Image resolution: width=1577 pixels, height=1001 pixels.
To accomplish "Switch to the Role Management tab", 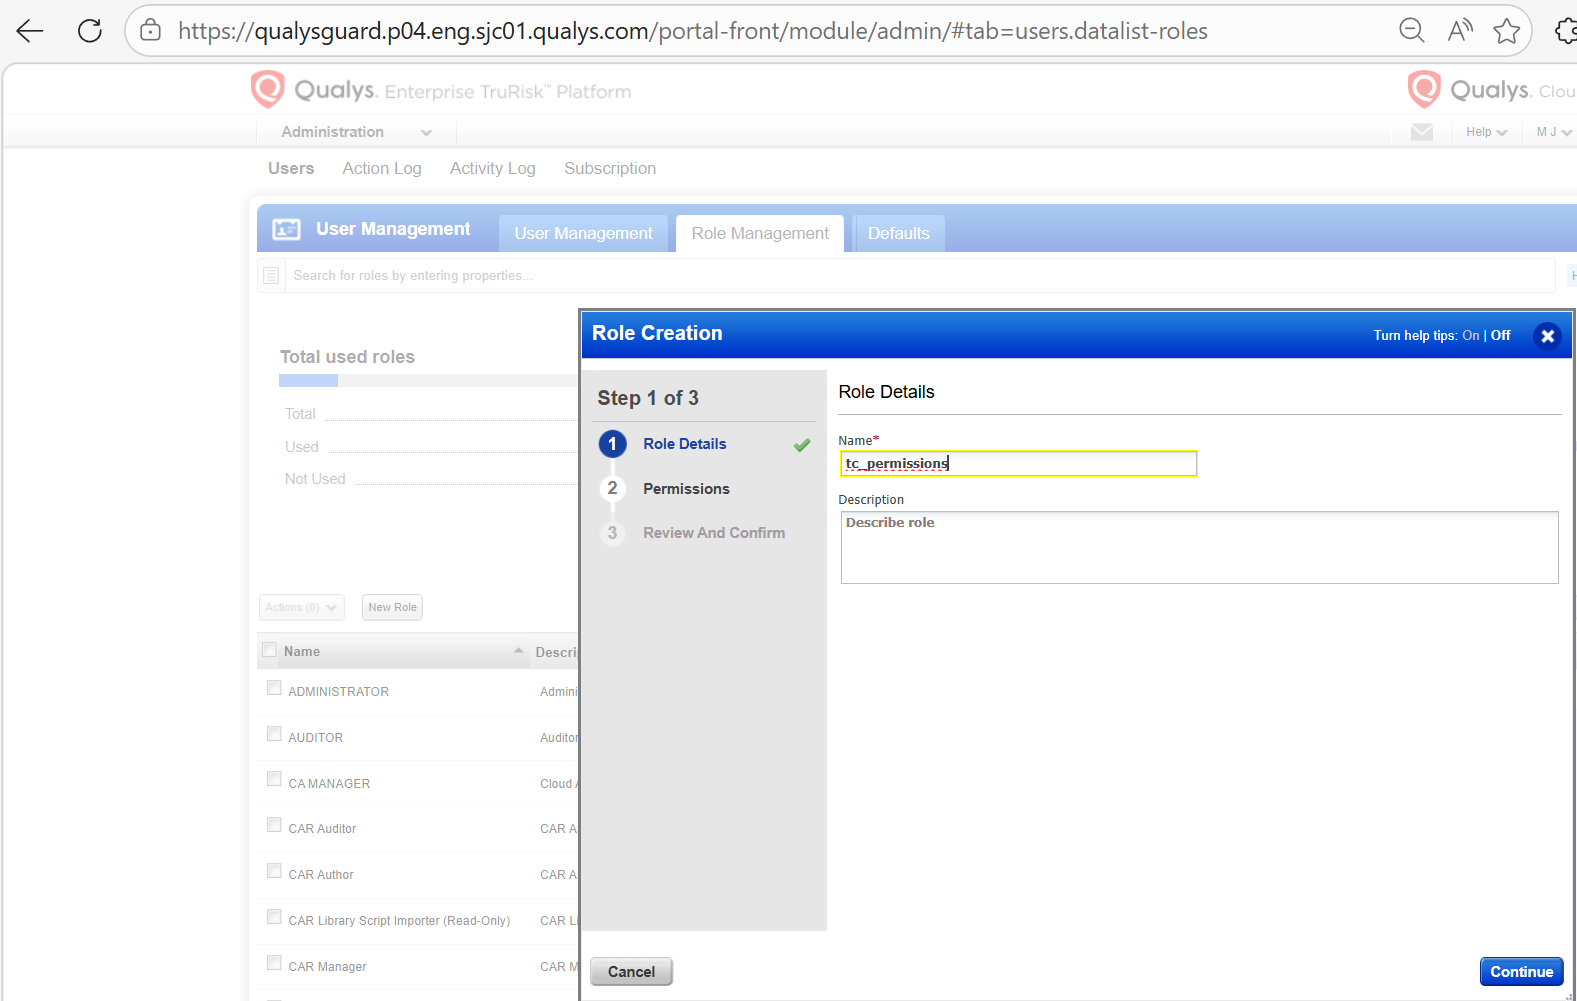I will click(x=760, y=233).
